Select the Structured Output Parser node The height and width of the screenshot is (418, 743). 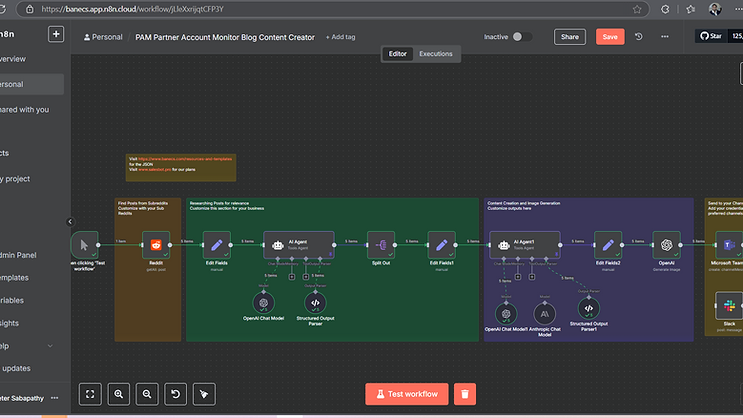pyautogui.click(x=315, y=303)
